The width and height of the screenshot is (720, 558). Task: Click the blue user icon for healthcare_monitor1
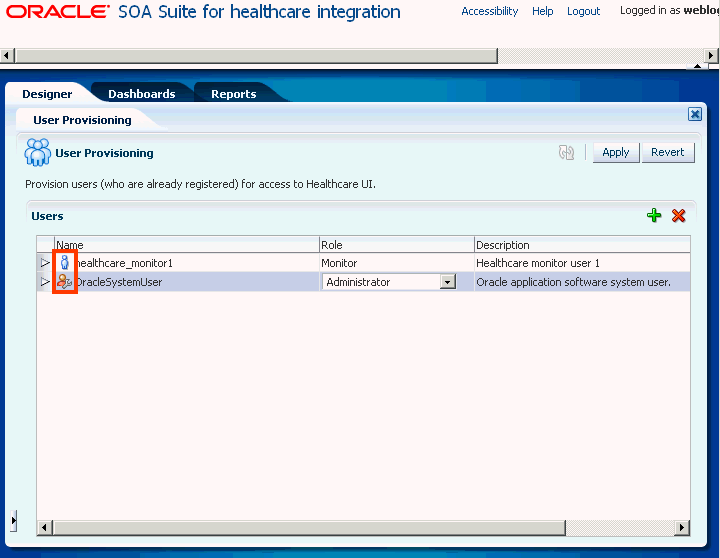[x=65, y=262]
